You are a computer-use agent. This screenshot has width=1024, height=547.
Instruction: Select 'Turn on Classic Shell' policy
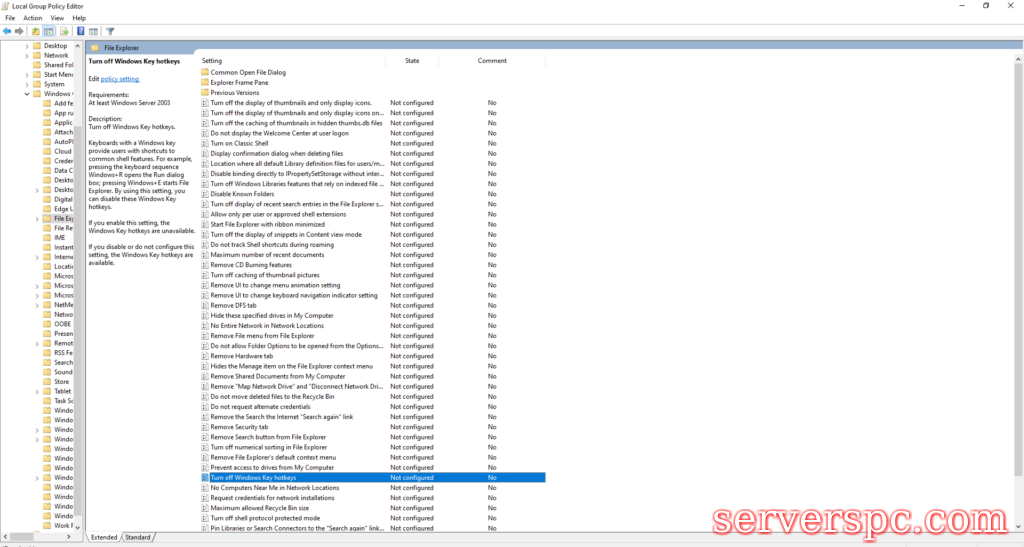(x=239, y=143)
